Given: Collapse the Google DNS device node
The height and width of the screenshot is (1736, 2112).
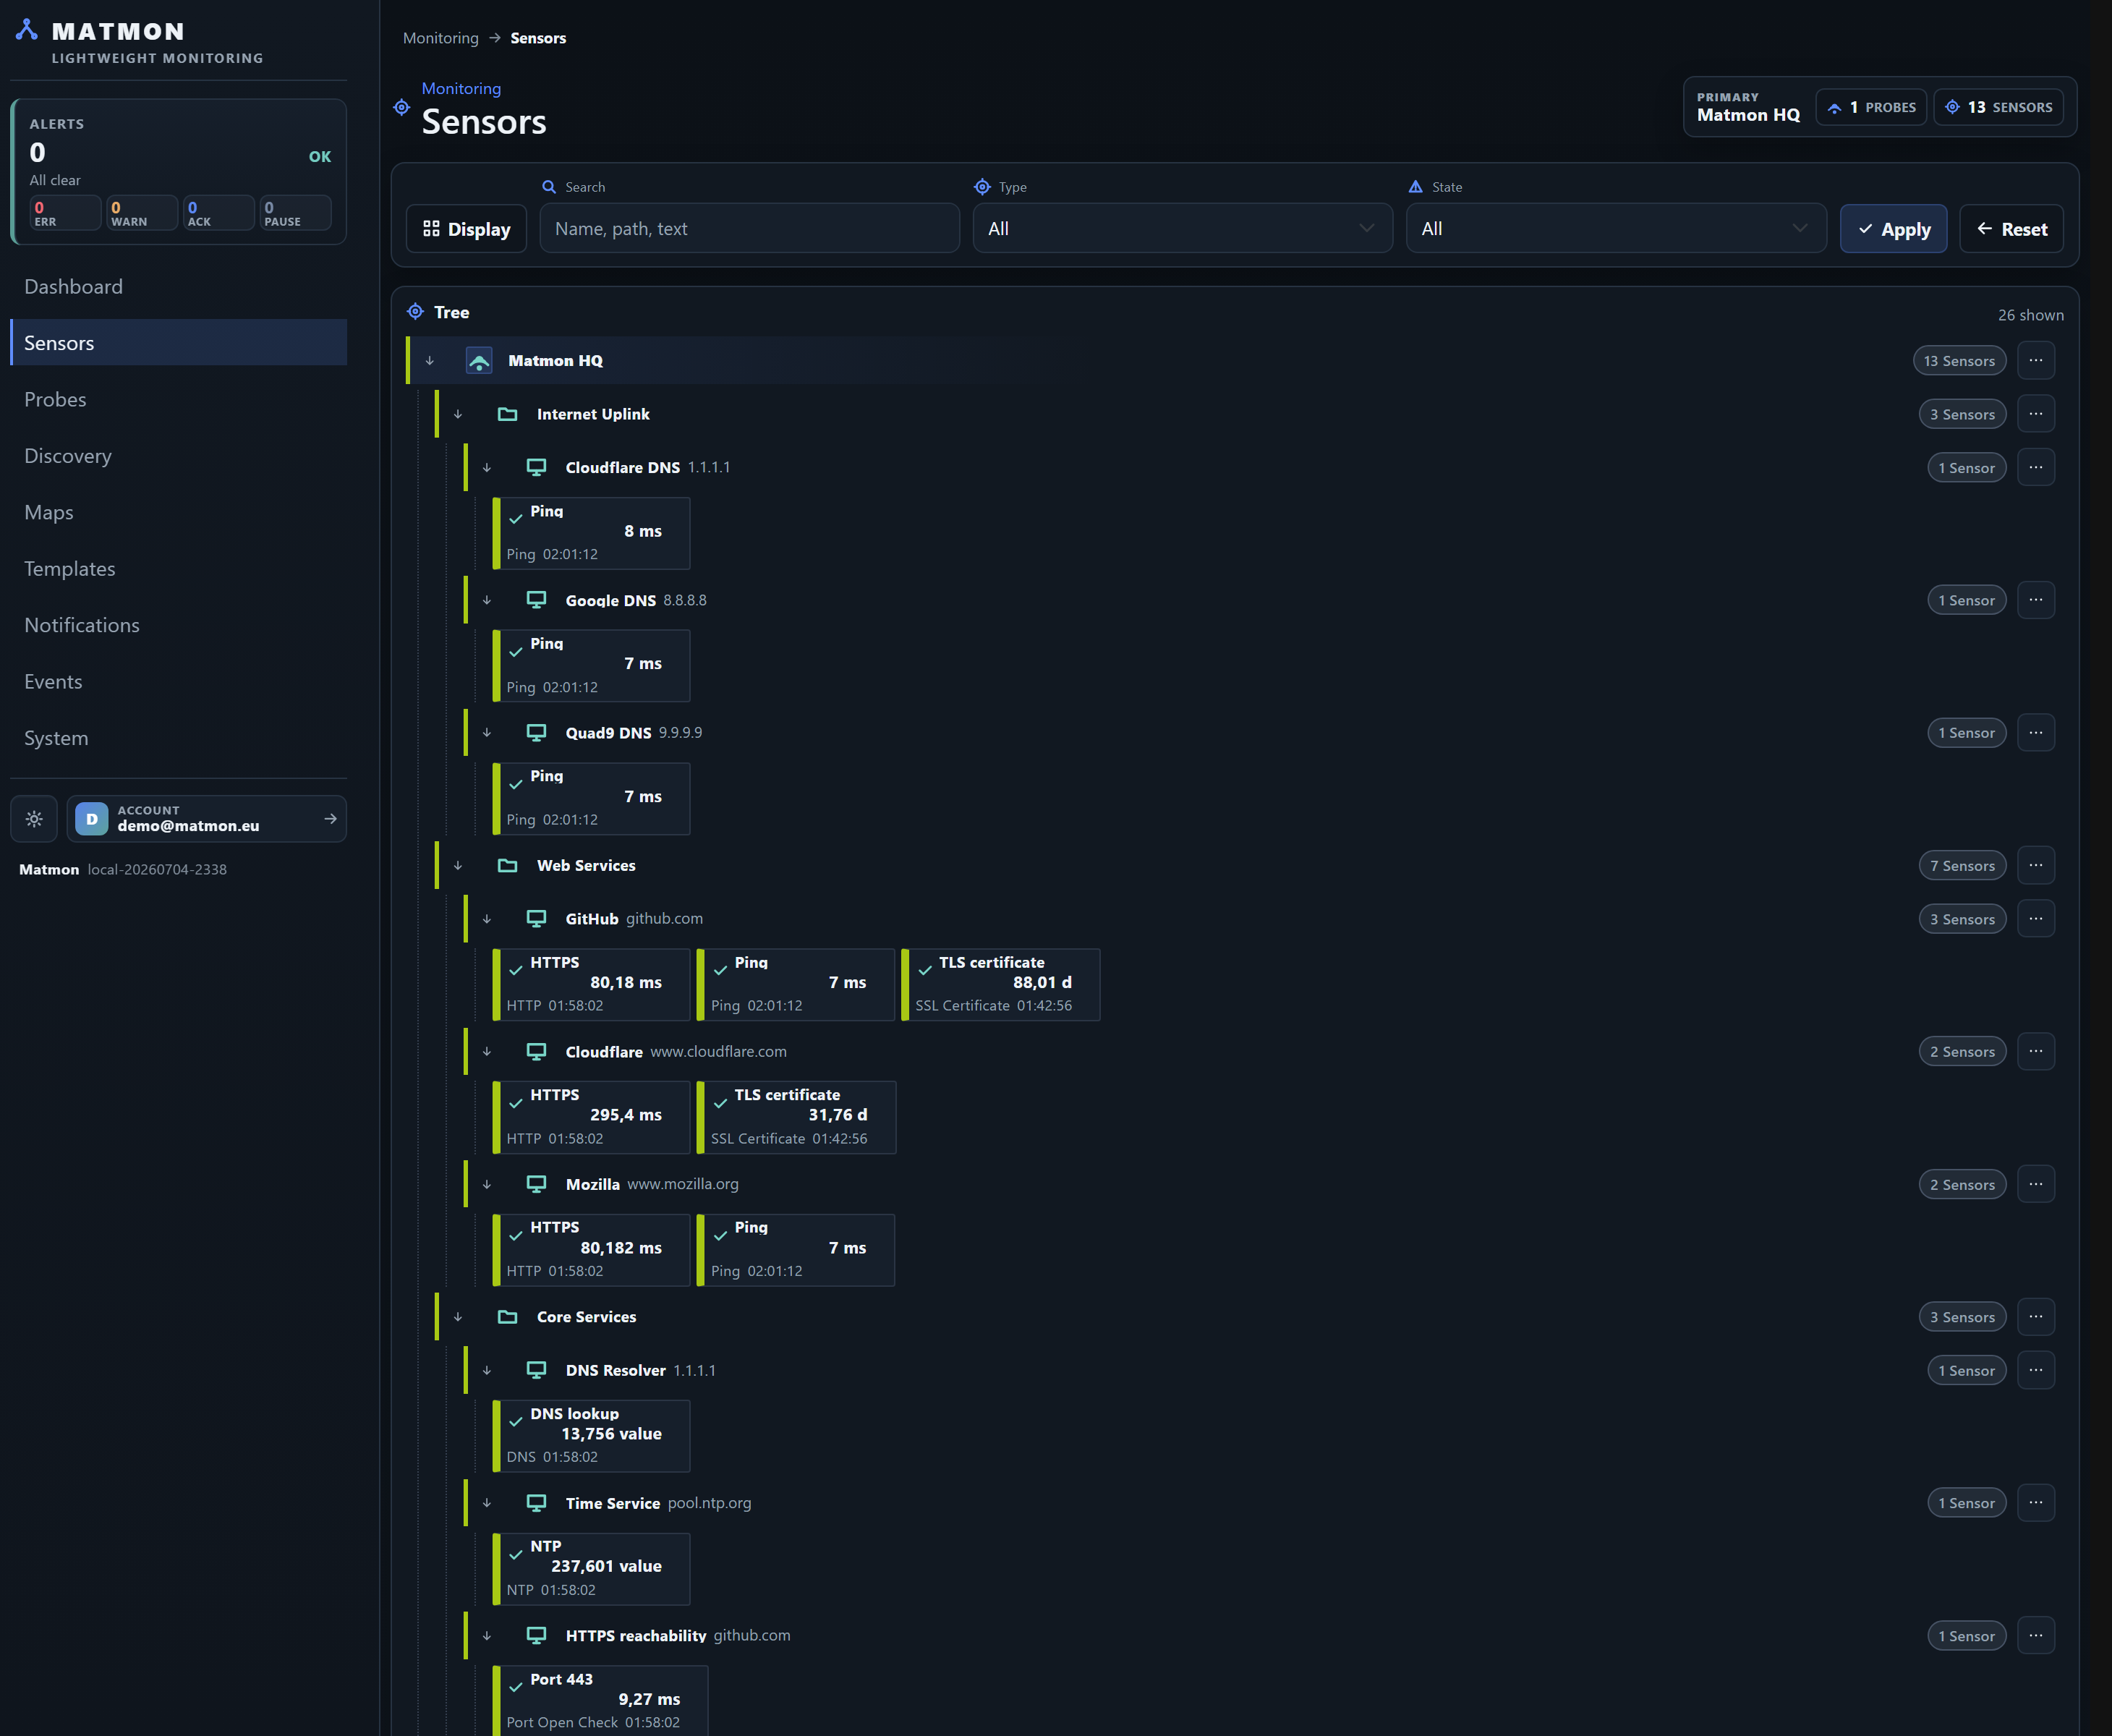Looking at the screenshot, I should (x=487, y=600).
